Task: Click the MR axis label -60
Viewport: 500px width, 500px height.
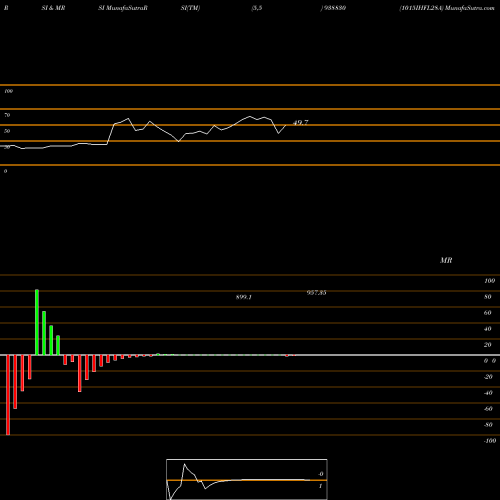Action: pos(488,409)
